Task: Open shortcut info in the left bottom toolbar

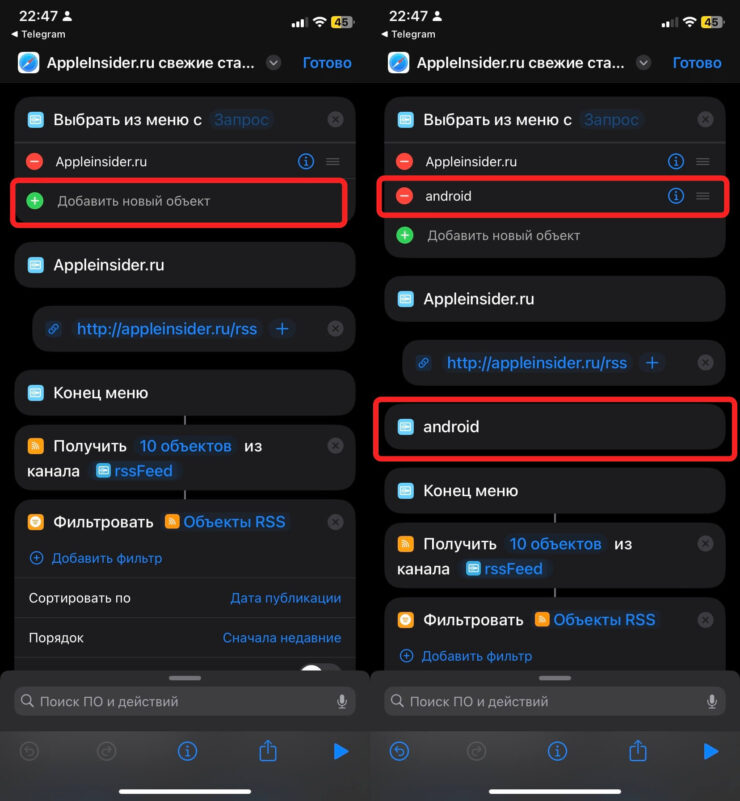Action: (x=187, y=751)
